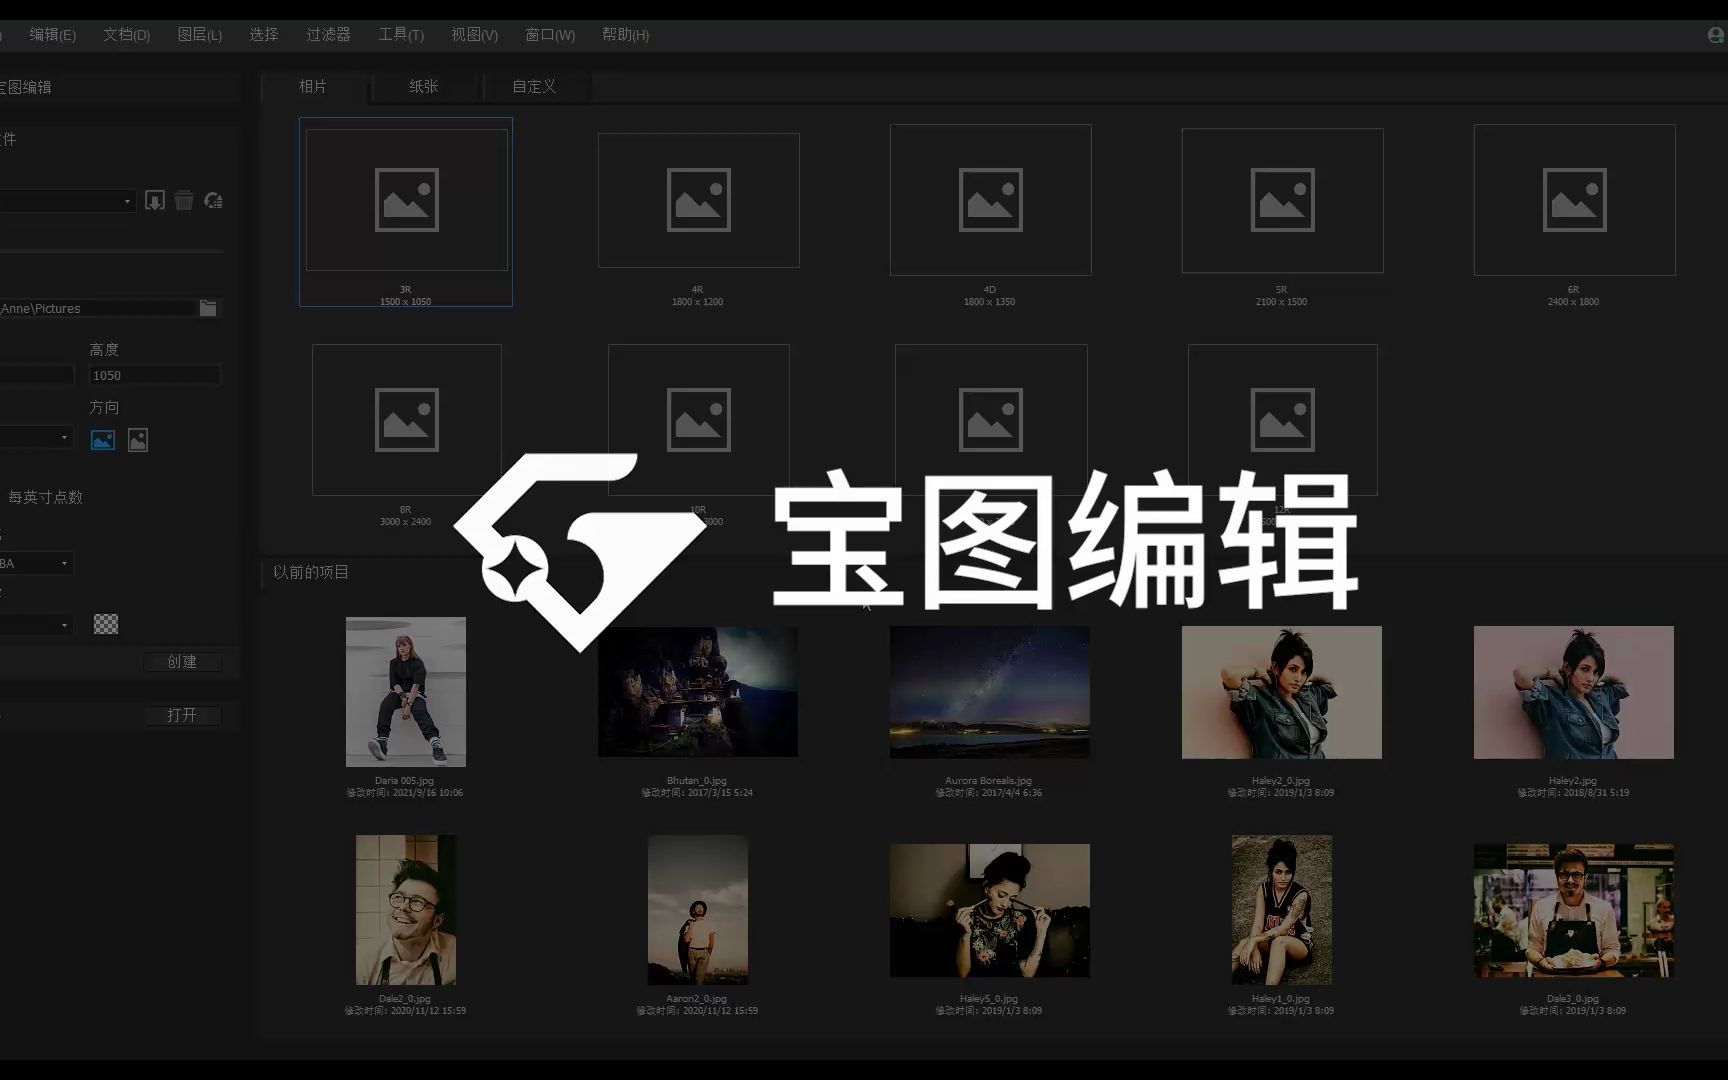This screenshot has width=1728, height=1080.
Task: Click the 创建 button
Action: click(182, 662)
